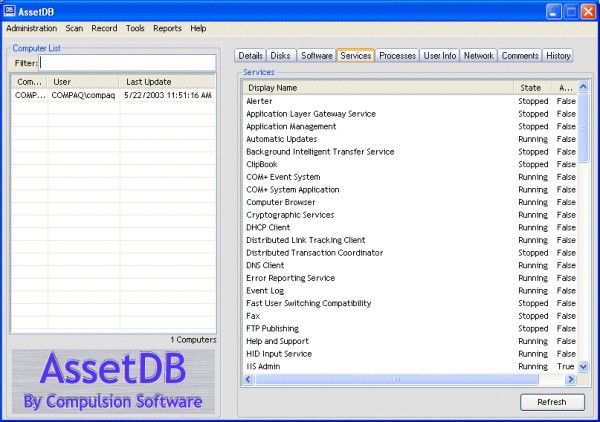
Task: Select Distributed Transaction Coordinator row
Action: pyautogui.click(x=410, y=253)
